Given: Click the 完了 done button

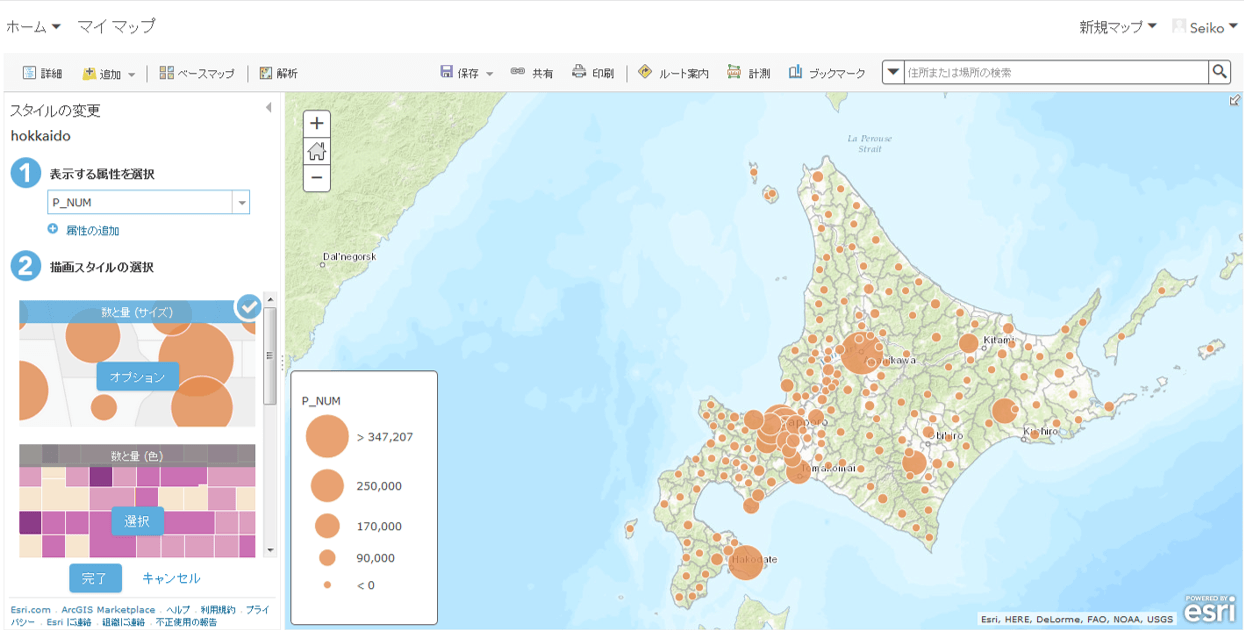Looking at the screenshot, I should [95, 578].
